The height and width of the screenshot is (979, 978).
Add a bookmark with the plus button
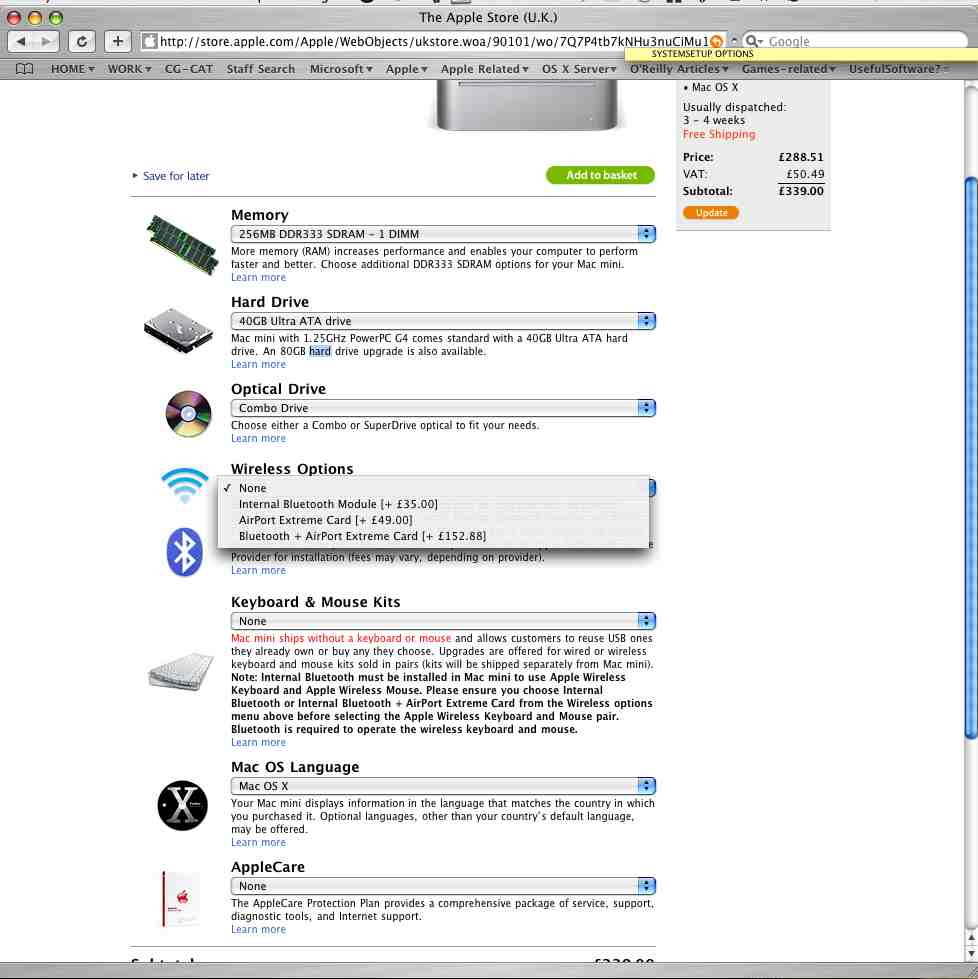117,41
